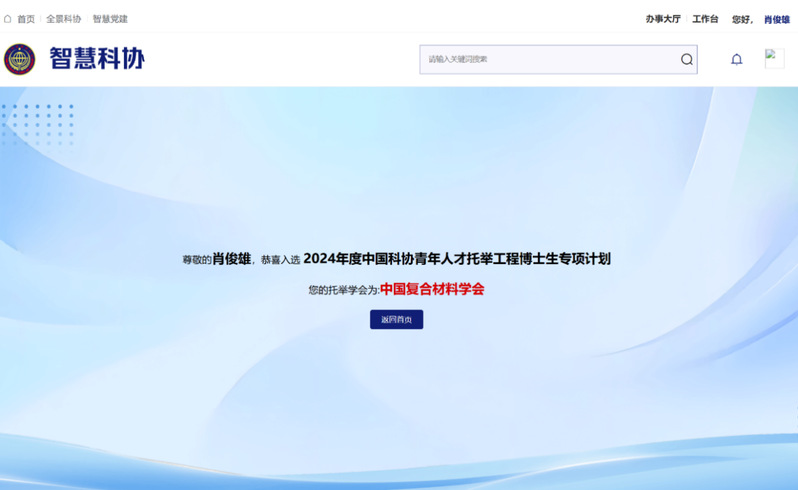Click the 智慧科协 site title
Image resolution: width=798 pixels, height=490 pixels.
pos(97,59)
